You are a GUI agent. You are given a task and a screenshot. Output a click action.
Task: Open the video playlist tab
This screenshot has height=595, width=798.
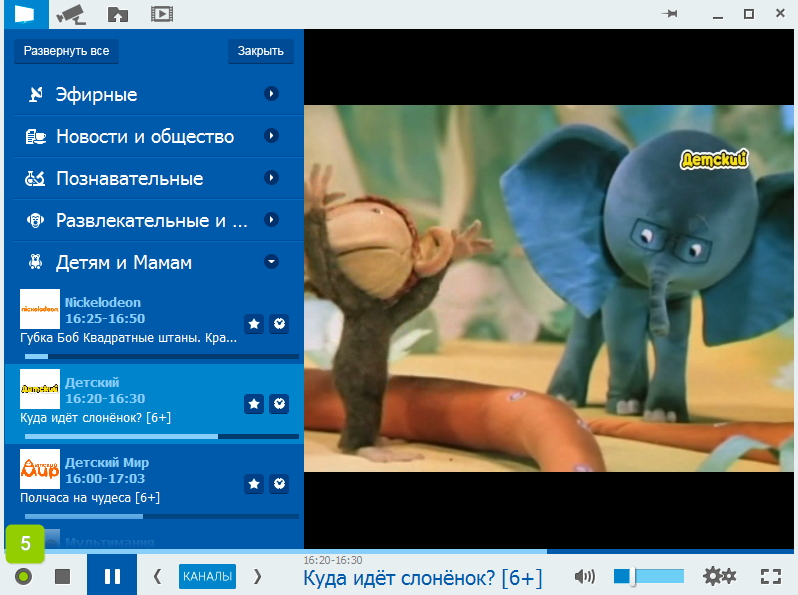point(162,14)
